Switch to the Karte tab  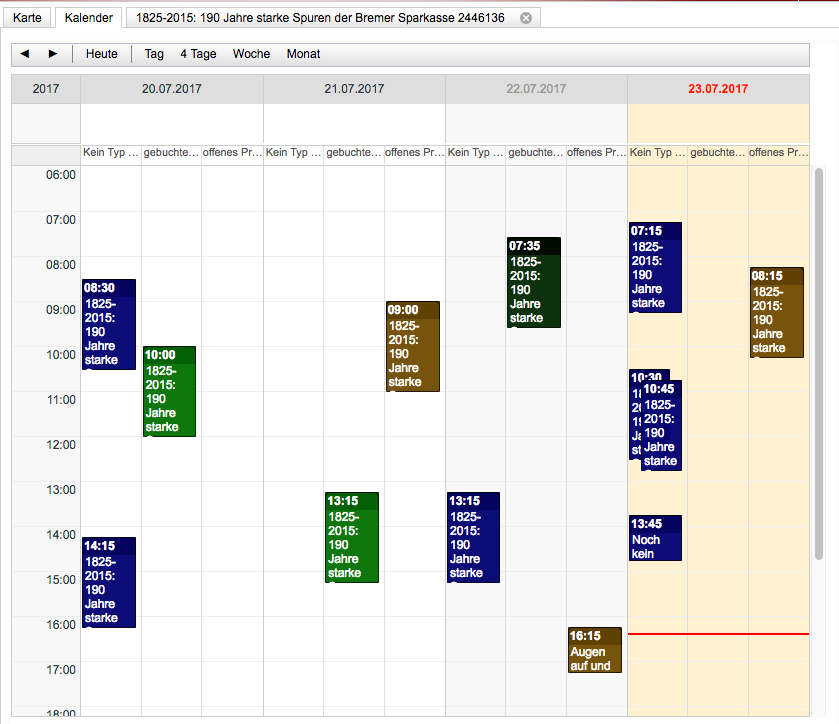[x=27, y=18]
